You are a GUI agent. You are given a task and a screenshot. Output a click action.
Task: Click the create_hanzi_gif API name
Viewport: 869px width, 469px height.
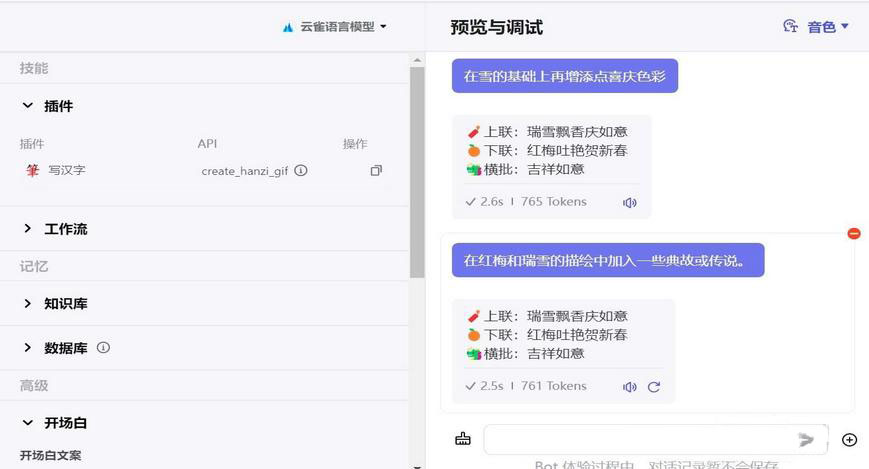pyautogui.click(x=244, y=171)
